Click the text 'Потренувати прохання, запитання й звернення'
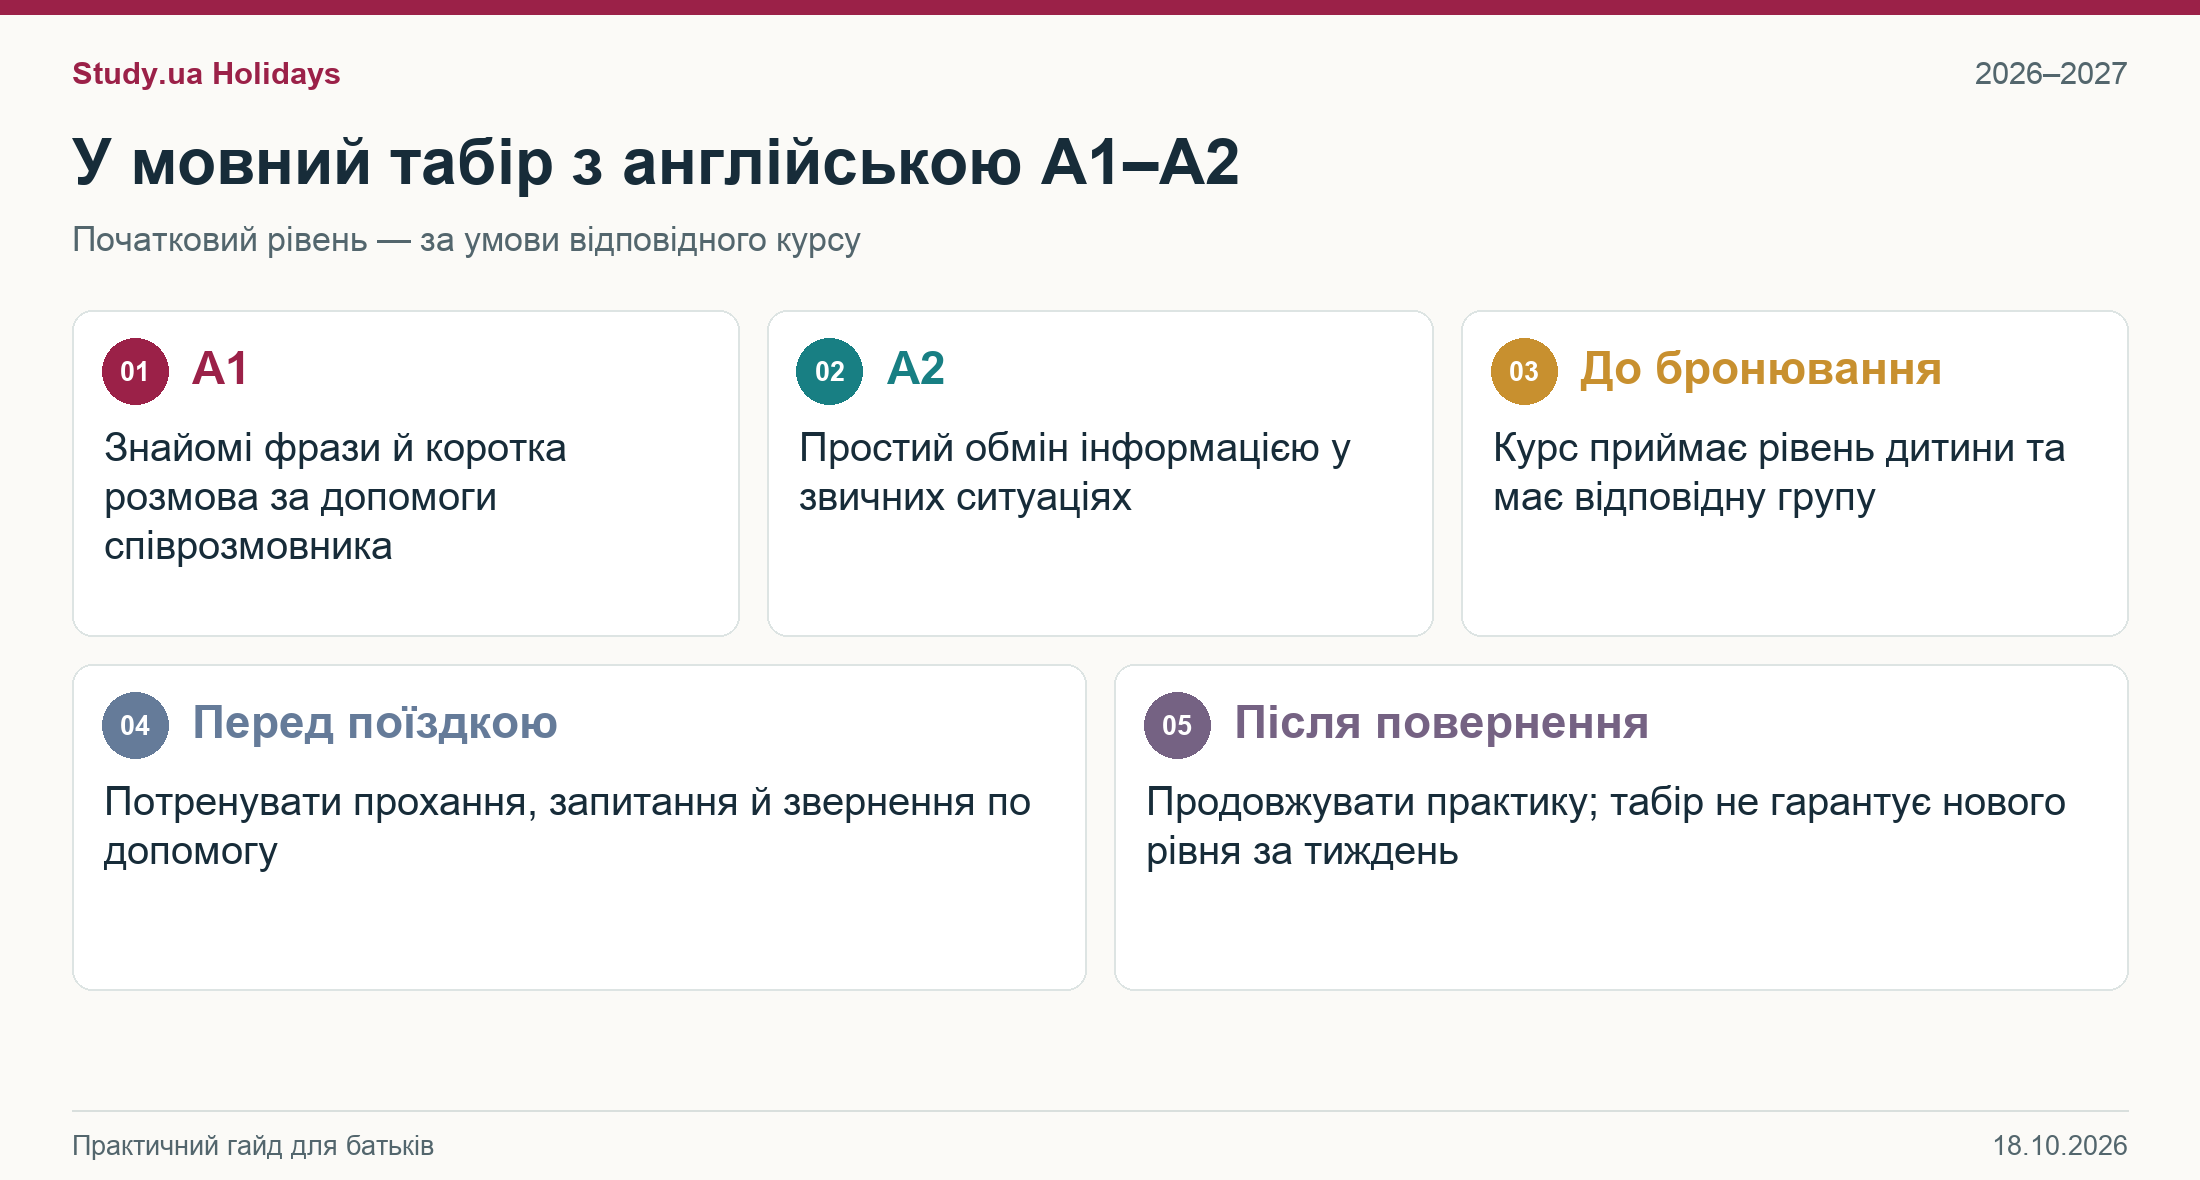Image resolution: width=2200 pixels, height=1180 pixels. pos(540,802)
